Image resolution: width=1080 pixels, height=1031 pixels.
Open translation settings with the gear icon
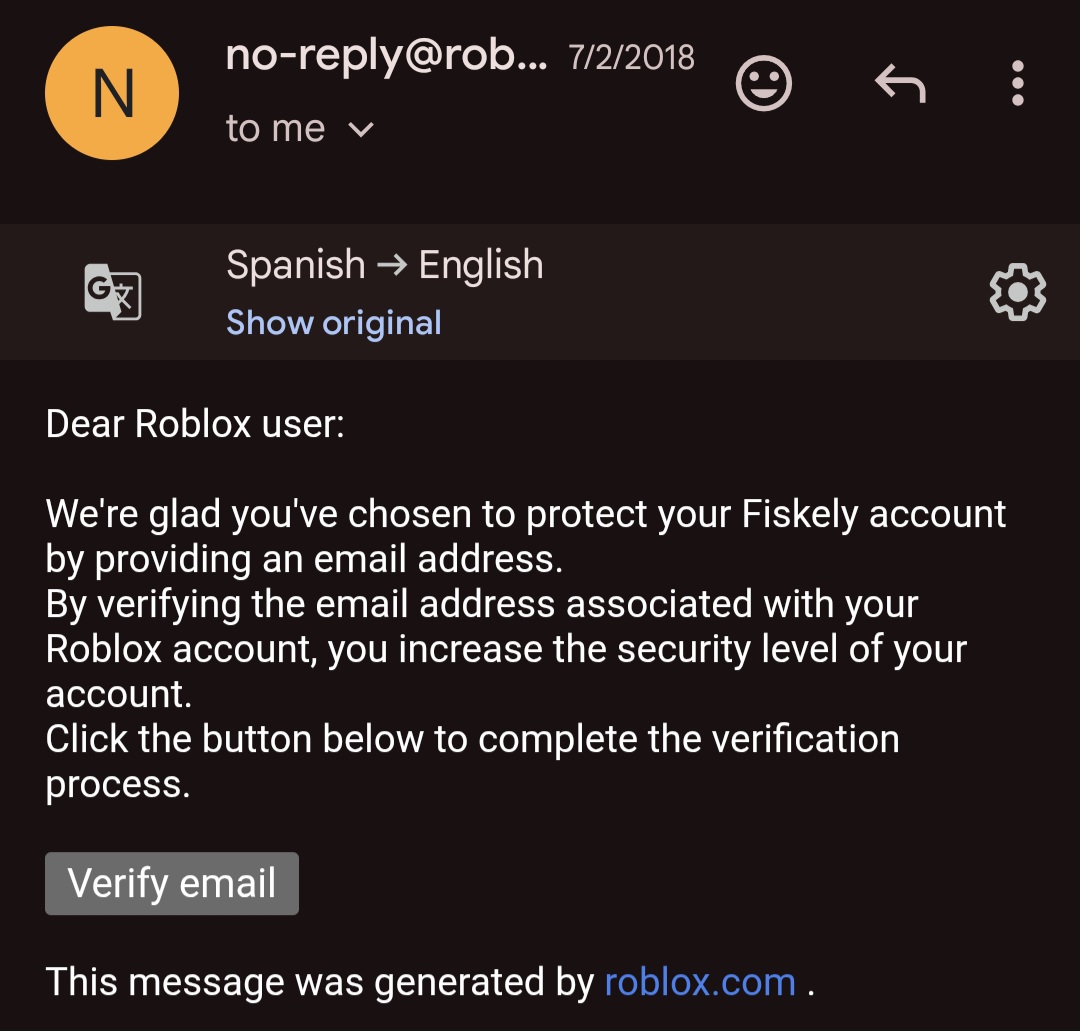click(x=1017, y=291)
